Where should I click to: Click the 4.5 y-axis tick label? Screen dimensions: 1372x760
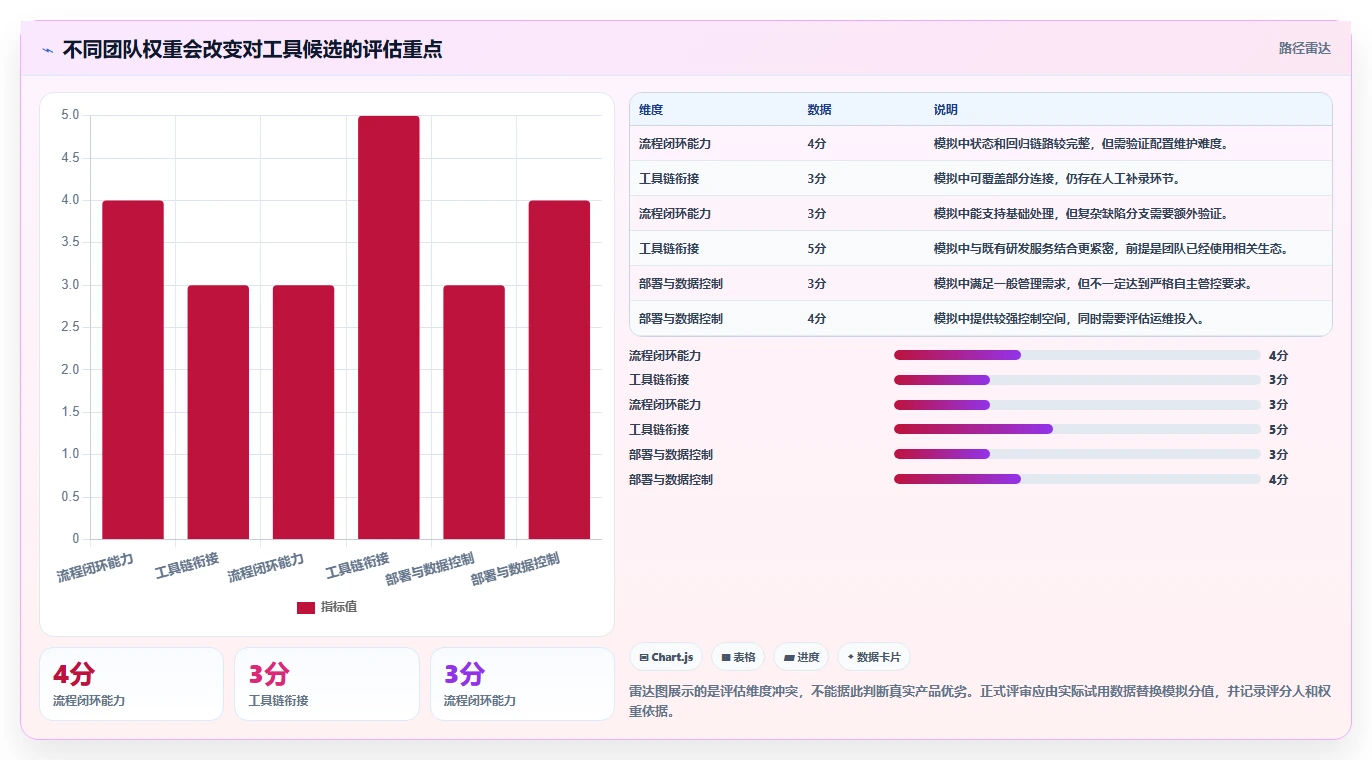(x=70, y=157)
